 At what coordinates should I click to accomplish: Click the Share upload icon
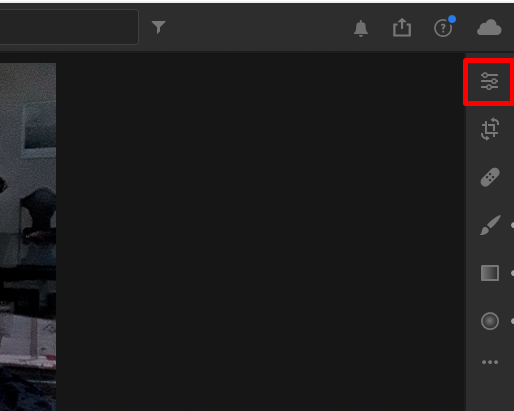[x=402, y=27]
